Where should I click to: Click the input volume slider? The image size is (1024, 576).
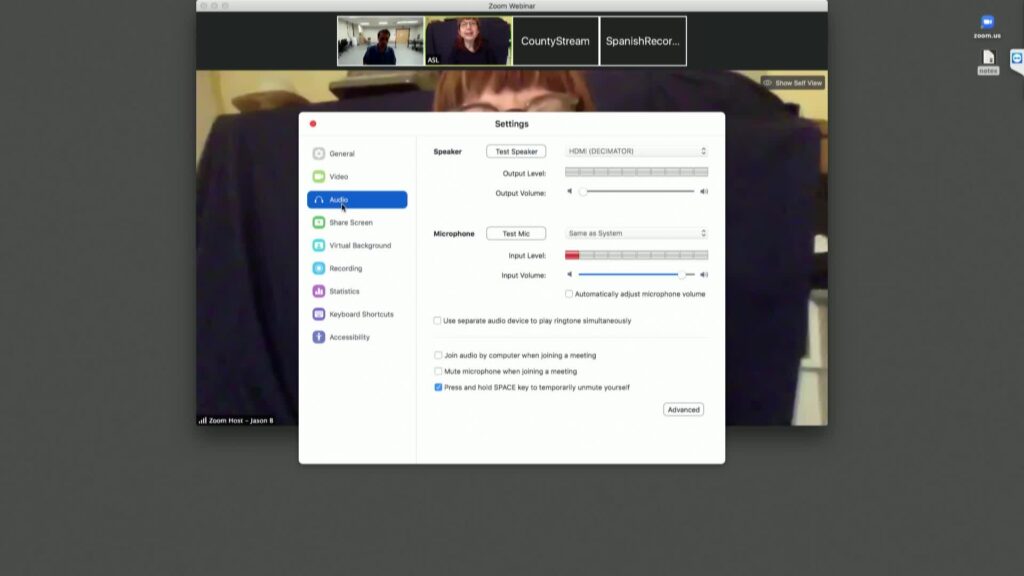point(637,274)
